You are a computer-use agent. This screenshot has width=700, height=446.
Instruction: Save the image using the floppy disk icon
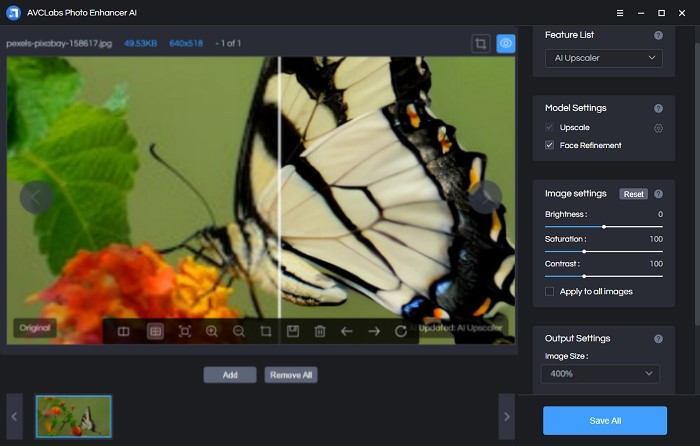click(293, 331)
